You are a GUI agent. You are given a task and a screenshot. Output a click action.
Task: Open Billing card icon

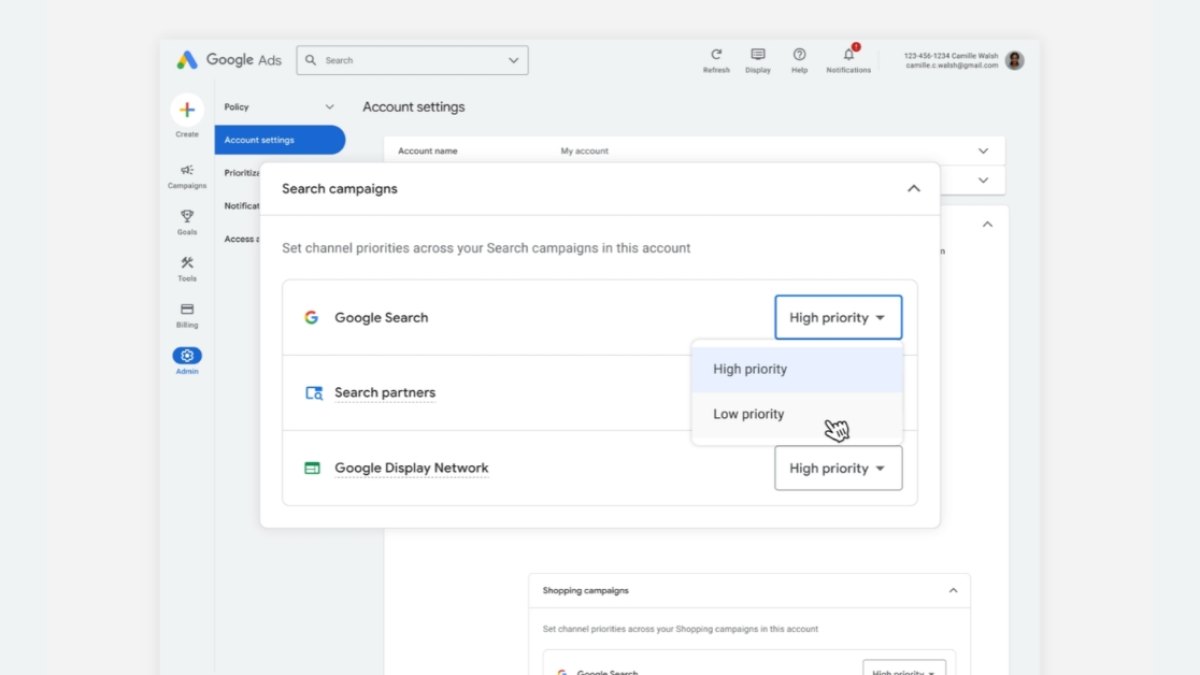click(x=187, y=309)
